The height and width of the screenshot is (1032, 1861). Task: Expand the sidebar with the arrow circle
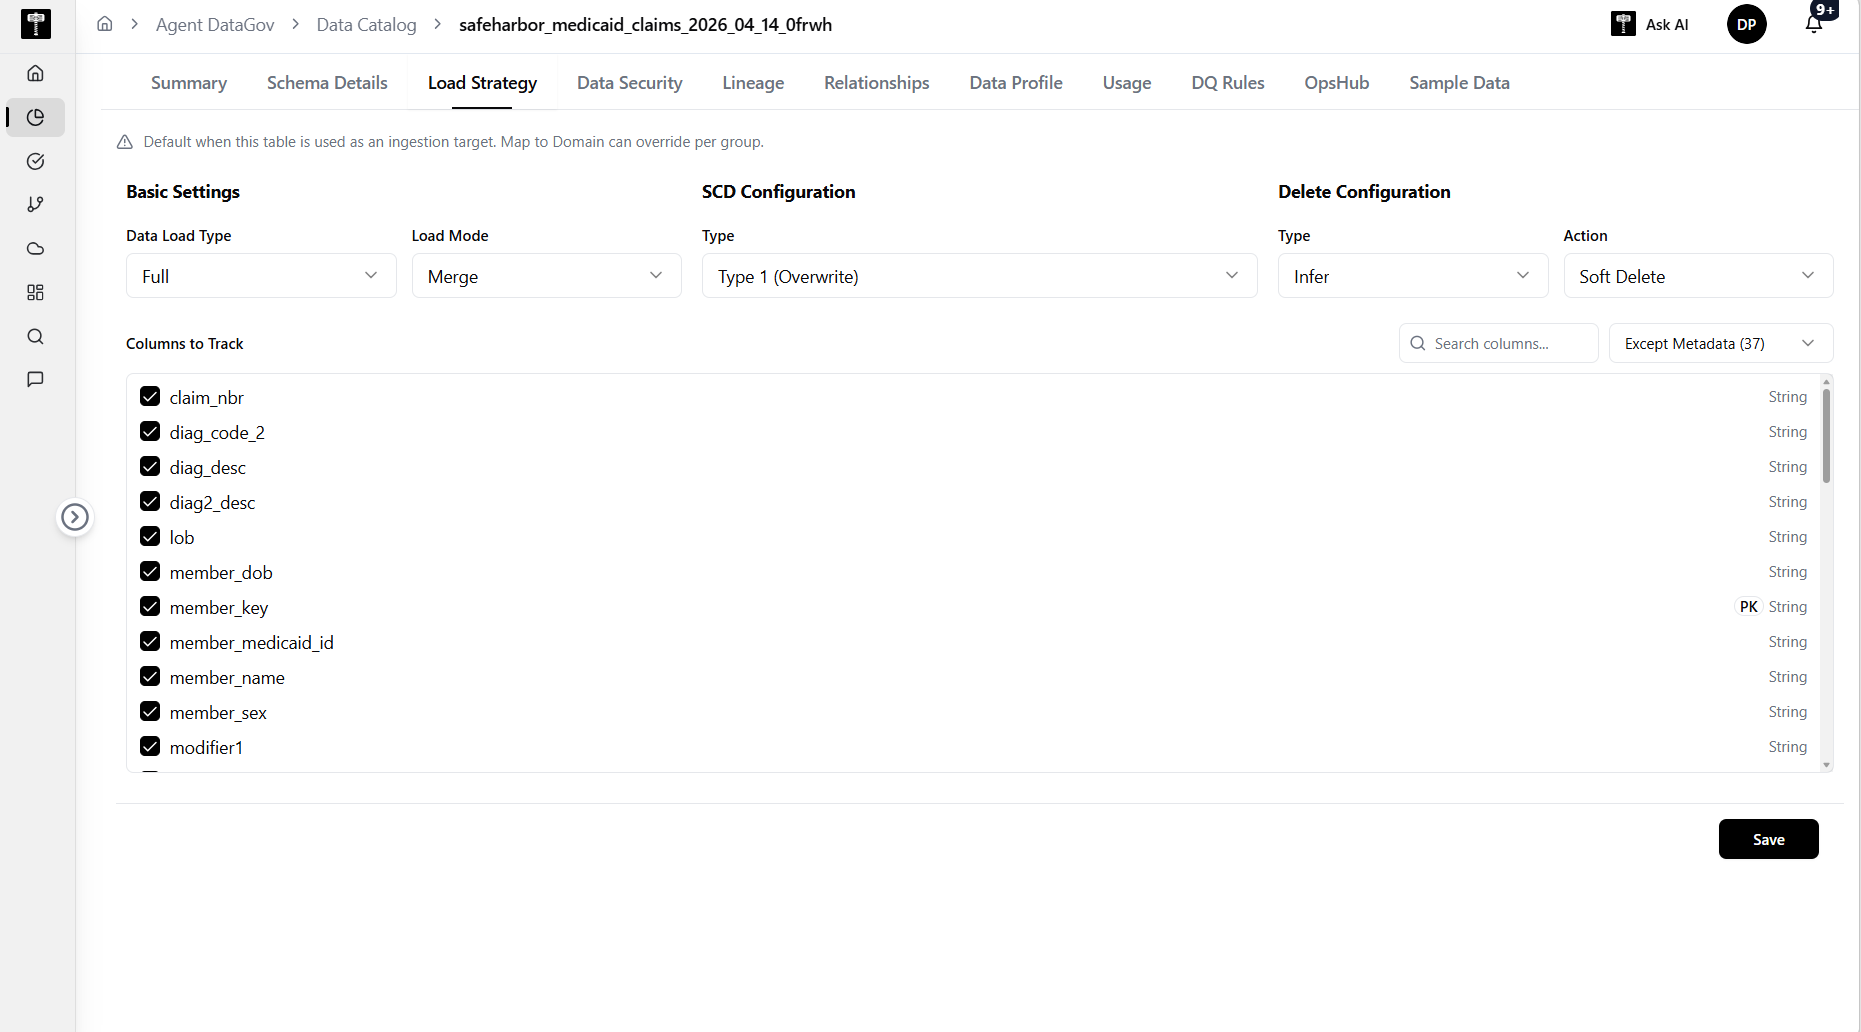(75, 517)
